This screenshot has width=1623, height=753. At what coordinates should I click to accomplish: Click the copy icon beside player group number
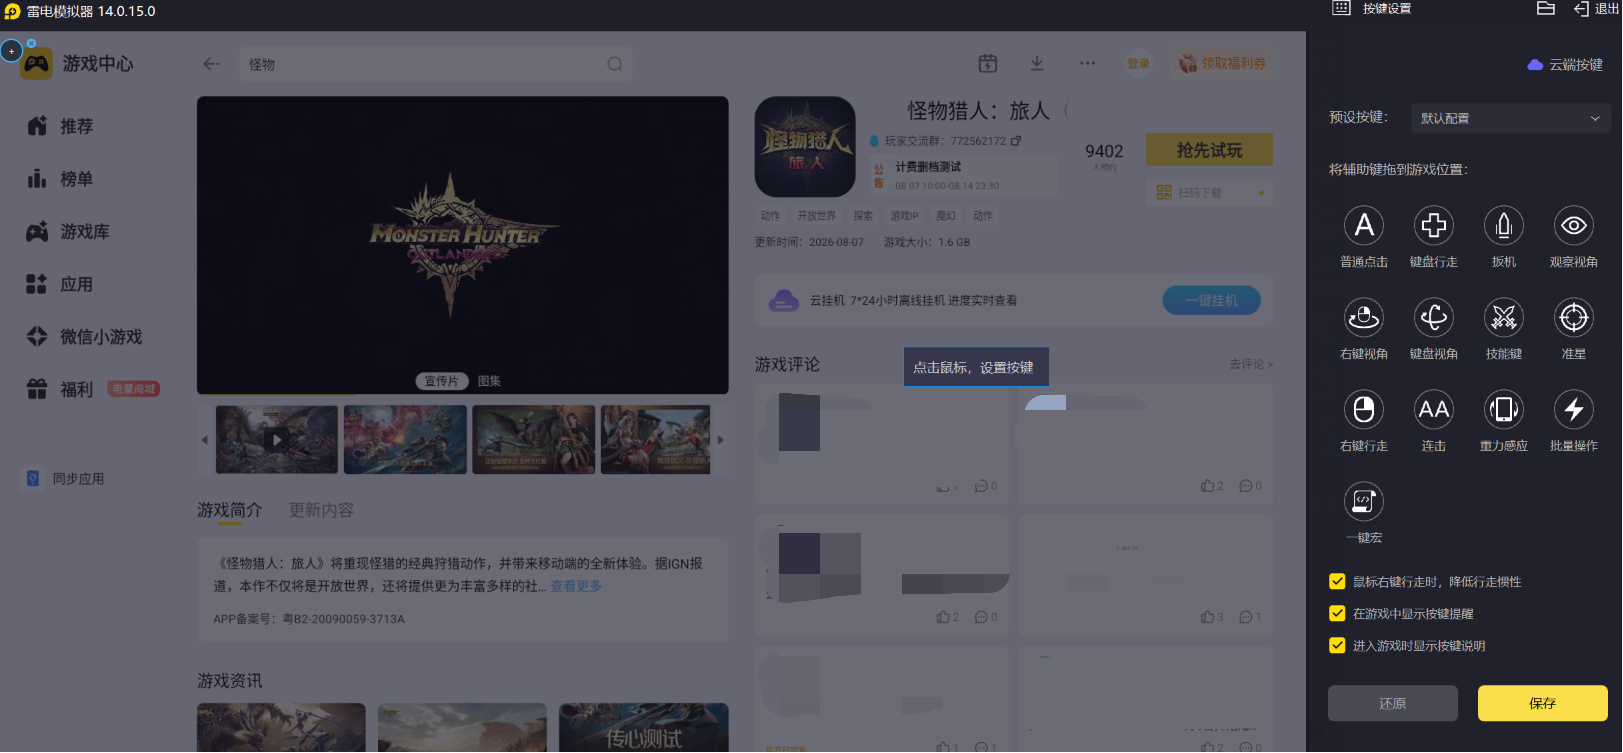click(1016, 141)
